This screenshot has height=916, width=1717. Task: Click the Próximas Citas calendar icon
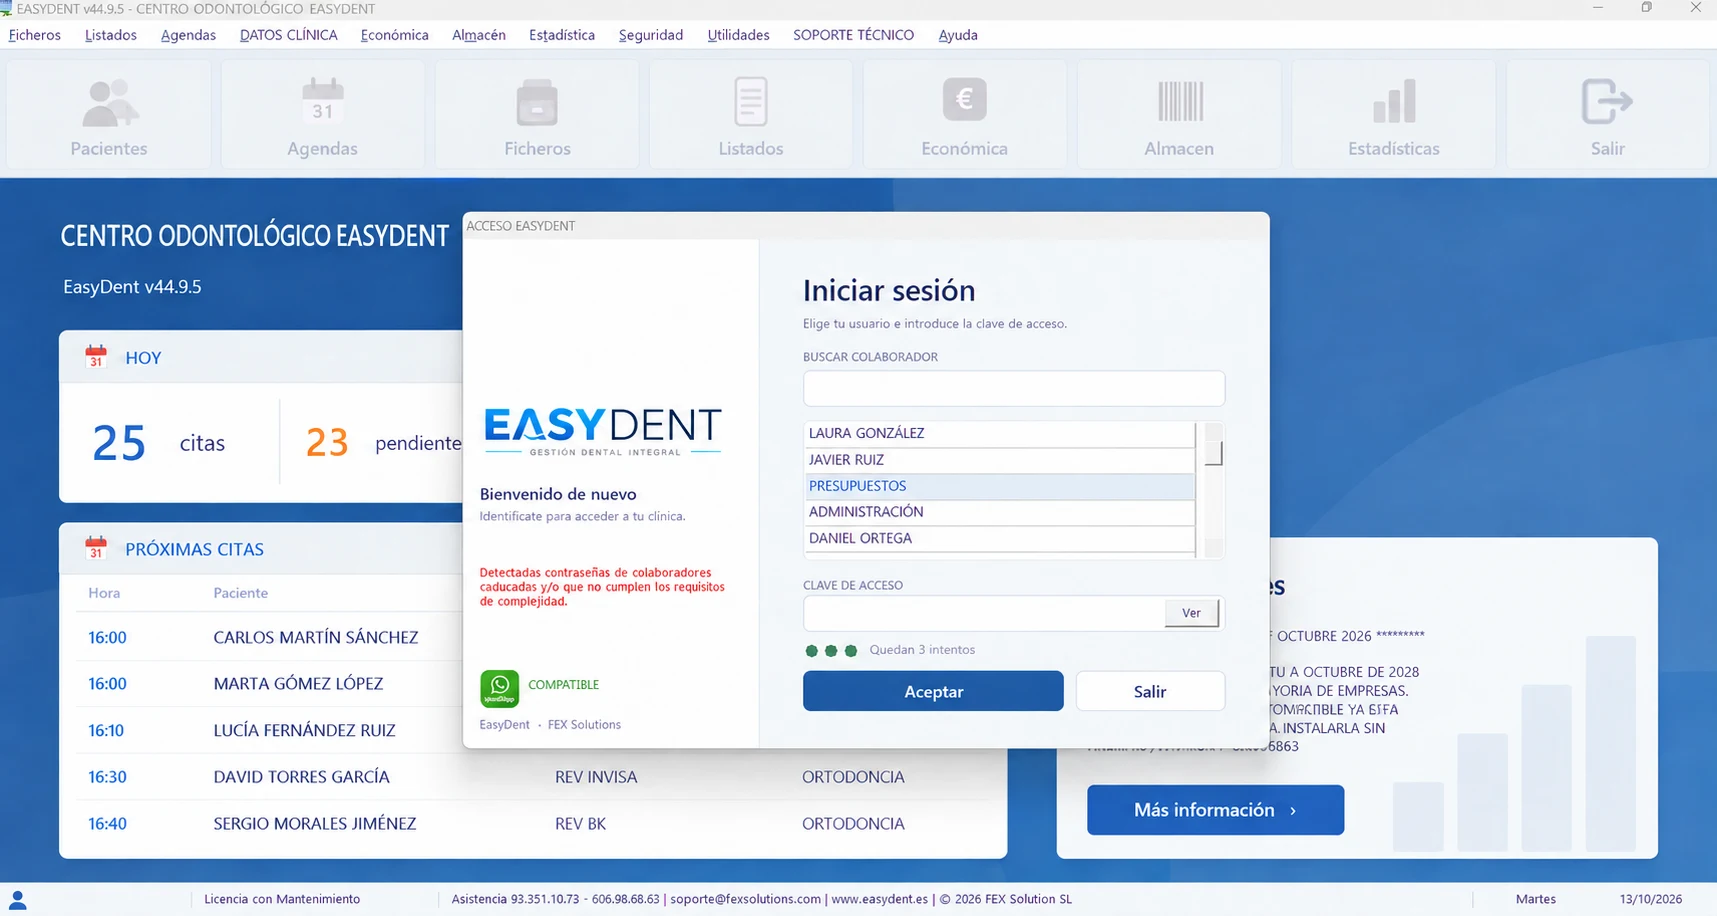(x=96, y=548)
